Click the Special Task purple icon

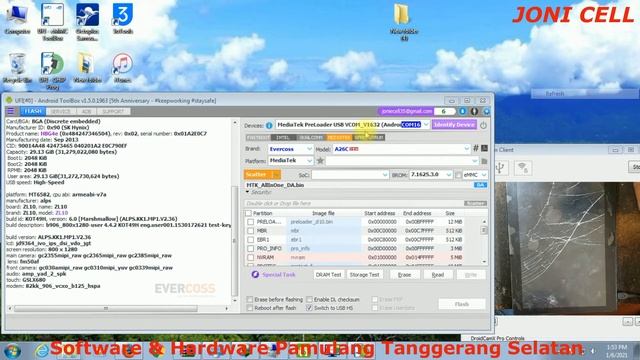point(255,274)
